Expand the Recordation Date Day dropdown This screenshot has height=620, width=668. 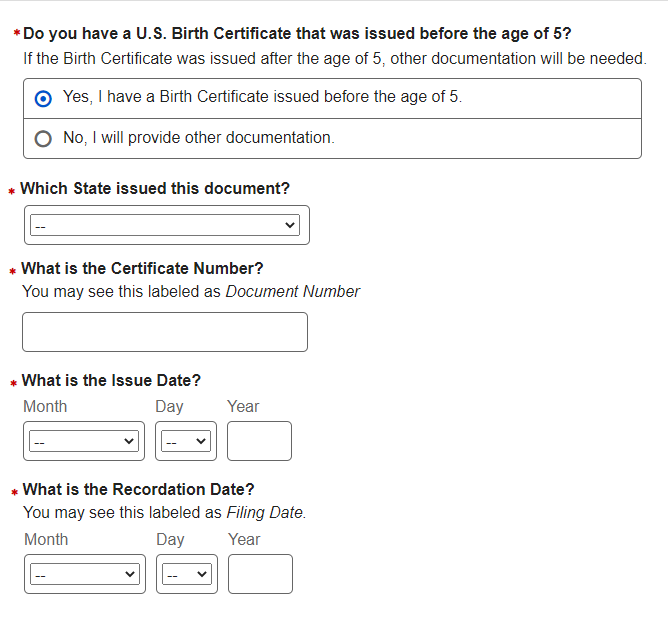[187, 574]
